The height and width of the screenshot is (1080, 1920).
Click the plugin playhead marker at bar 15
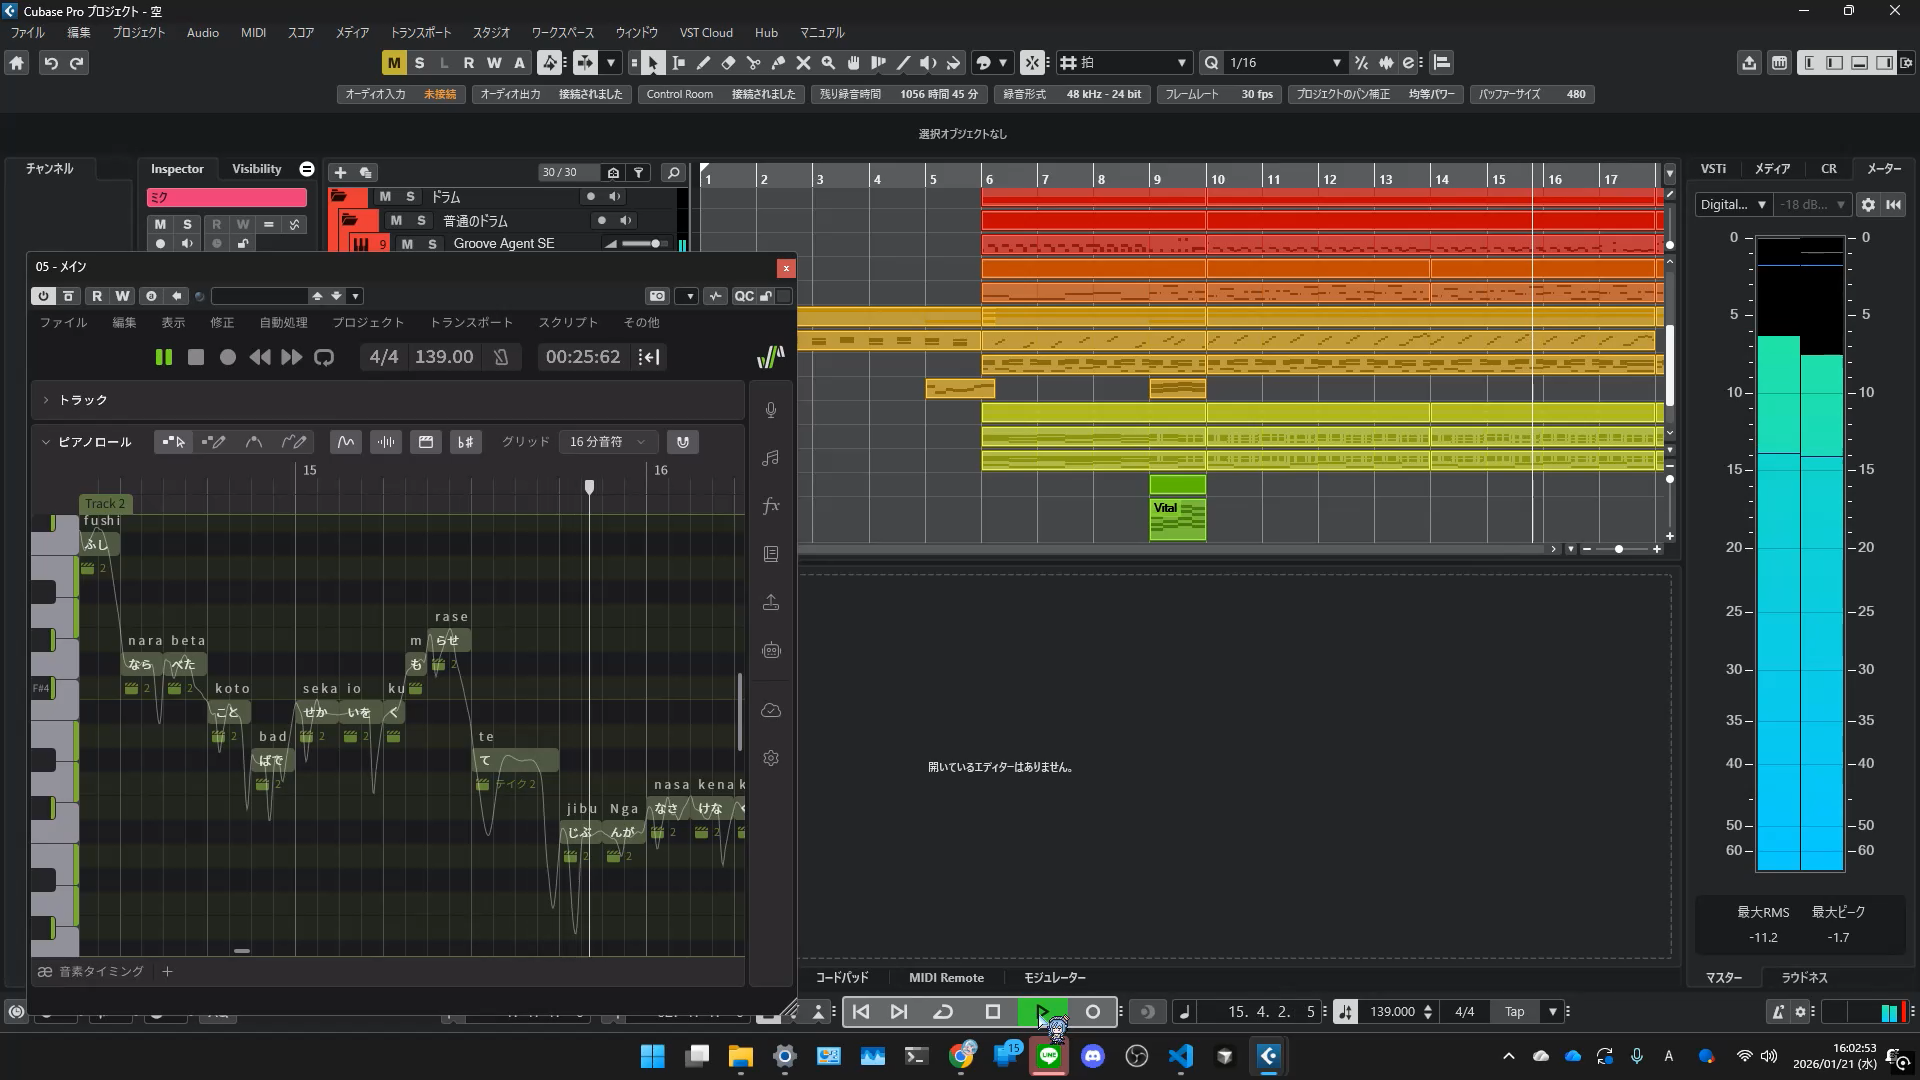pos(589,487)
